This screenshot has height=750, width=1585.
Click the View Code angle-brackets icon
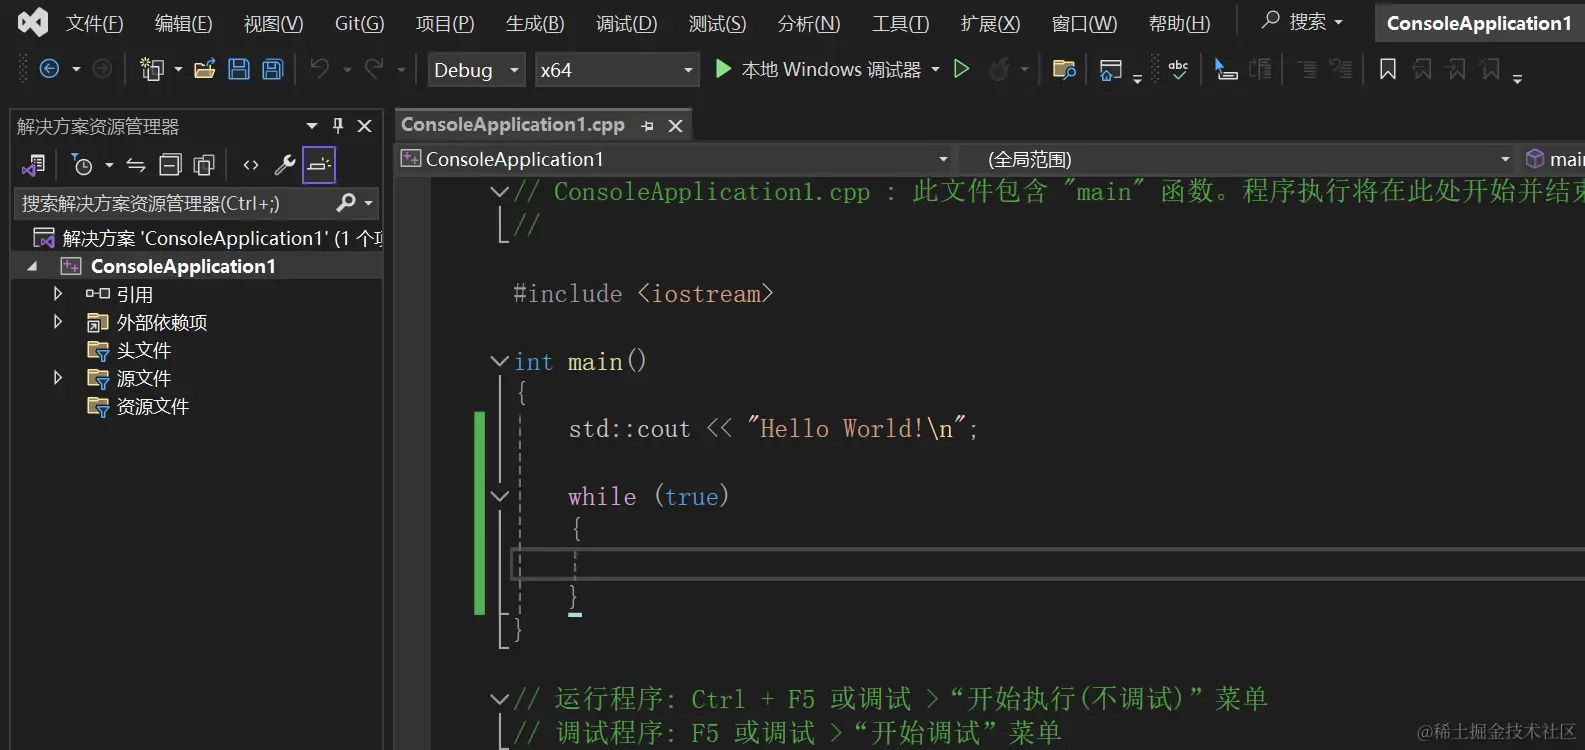[x=251, y=165]
